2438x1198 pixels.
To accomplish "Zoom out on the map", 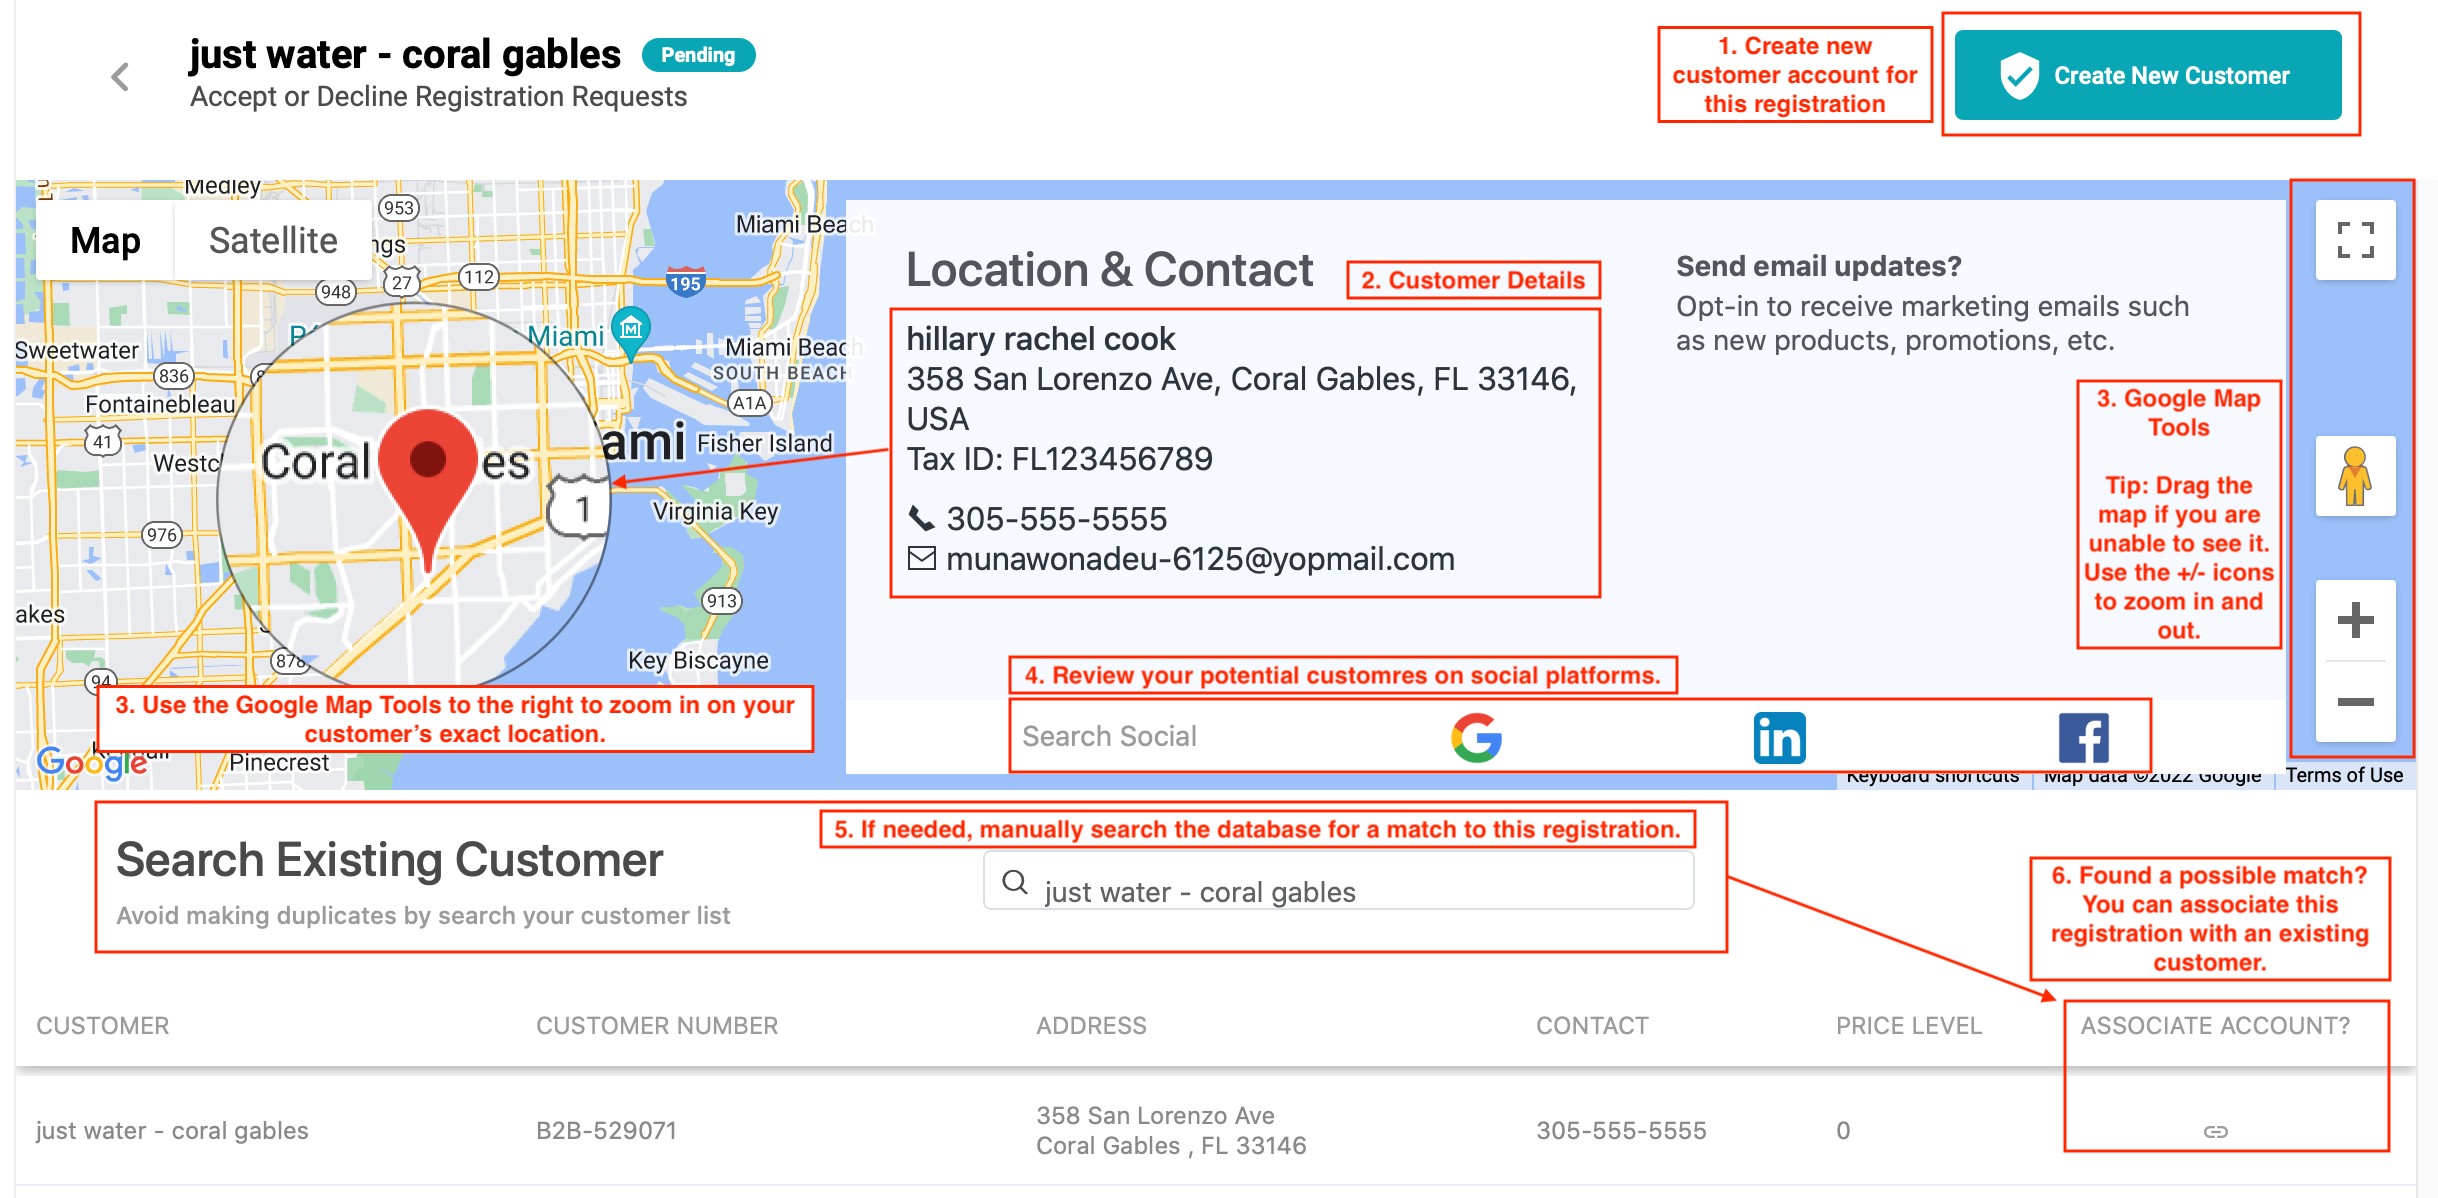I will pos(2355,701).
